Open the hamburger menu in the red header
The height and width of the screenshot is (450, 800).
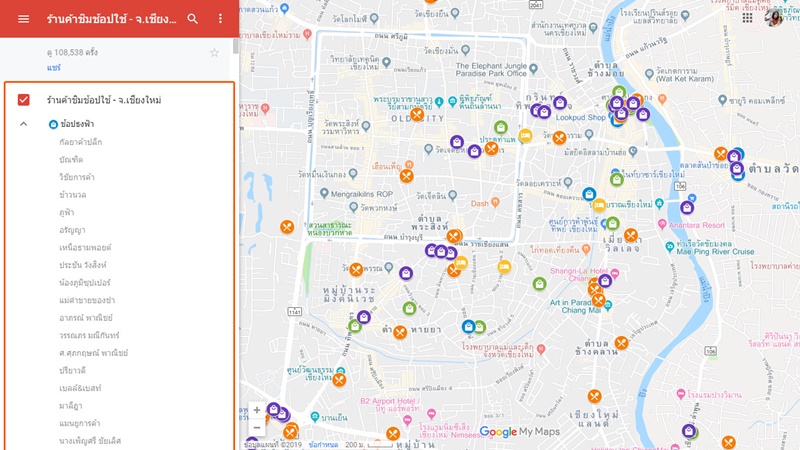coord(23,19)
